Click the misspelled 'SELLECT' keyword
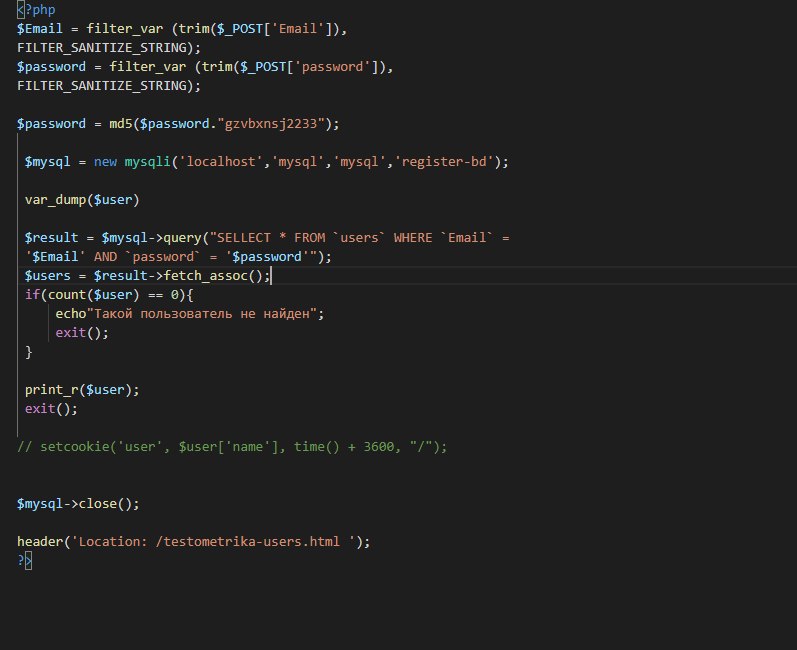797x650 pixels. [244, 238]
